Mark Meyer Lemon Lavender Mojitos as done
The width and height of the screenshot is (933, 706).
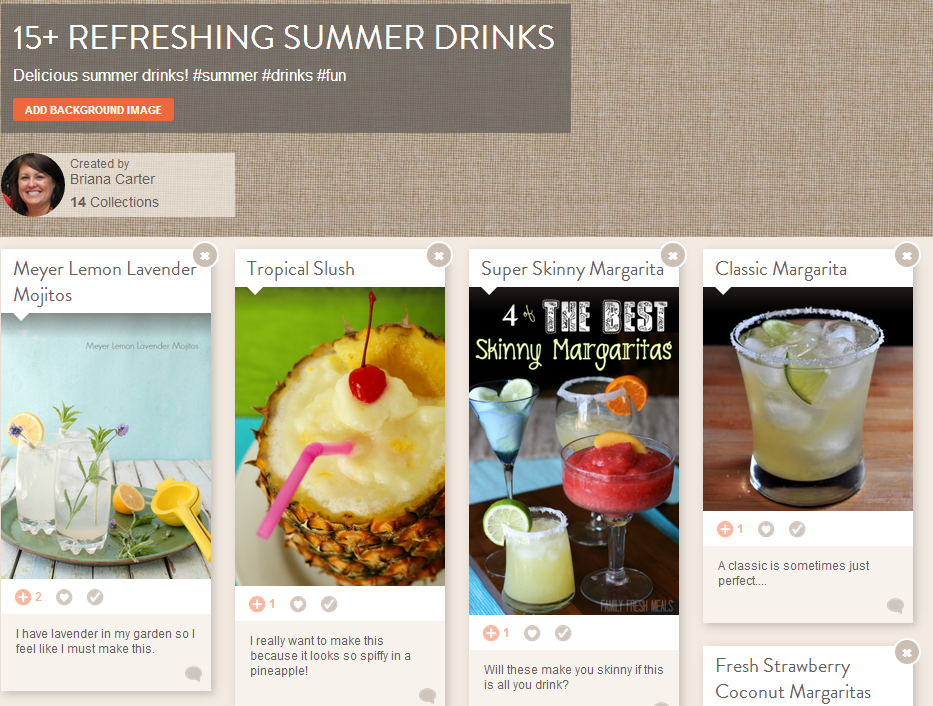(x=95, y=597)
